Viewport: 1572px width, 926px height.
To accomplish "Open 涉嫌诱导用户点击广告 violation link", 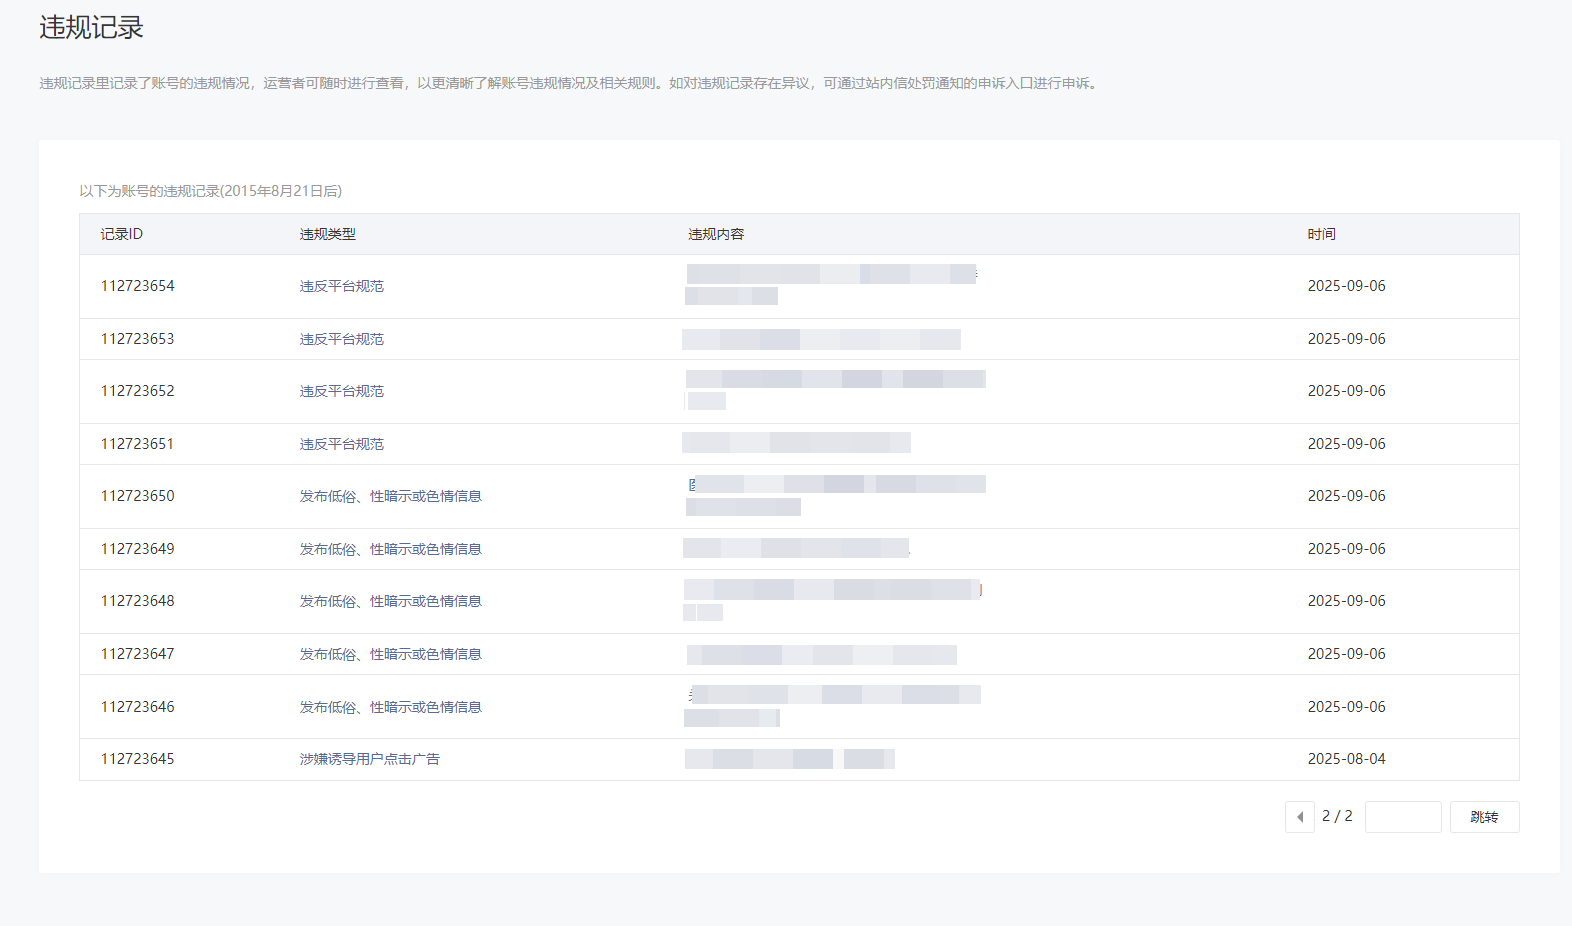I will pyautogui.click(x=369, y=759).
